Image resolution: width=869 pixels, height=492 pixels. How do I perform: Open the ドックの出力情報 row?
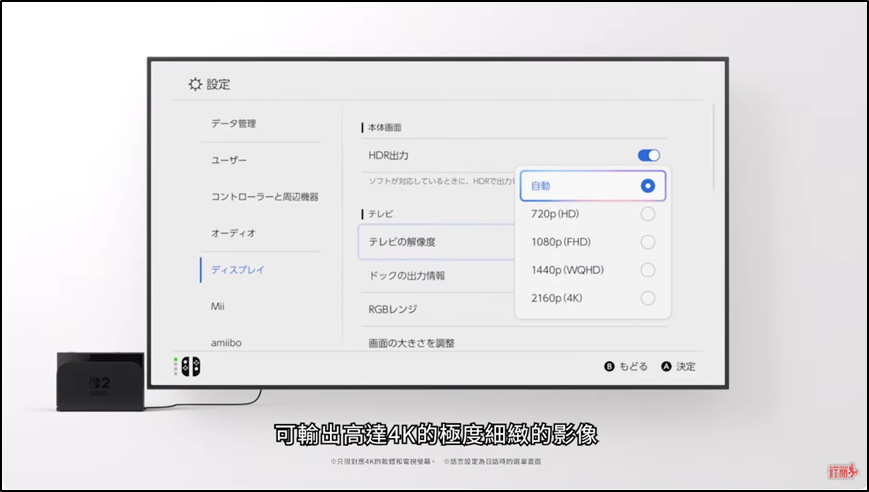click(407, 275)
